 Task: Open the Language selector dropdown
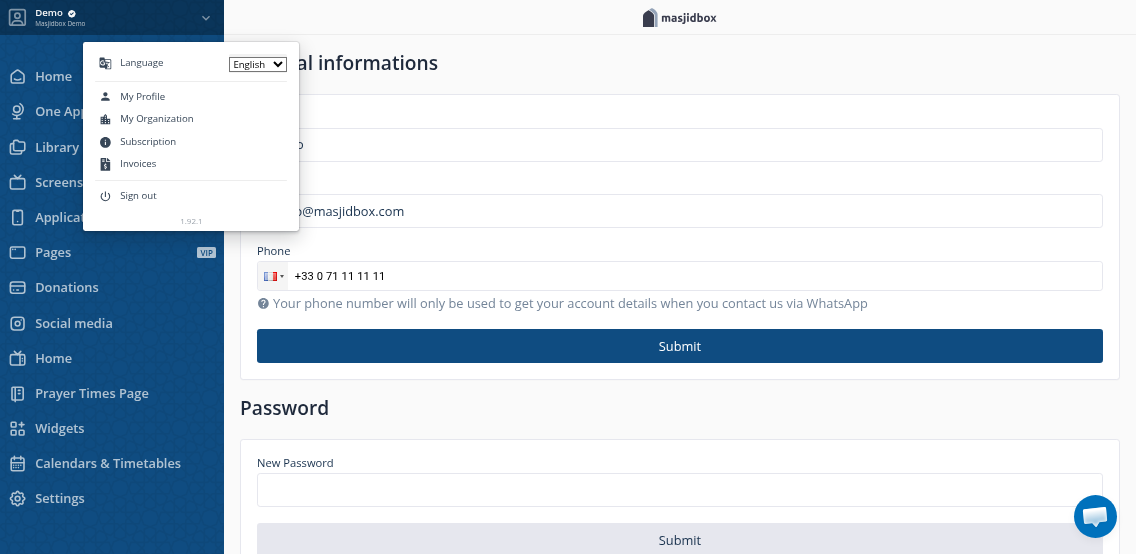point(258,64)
